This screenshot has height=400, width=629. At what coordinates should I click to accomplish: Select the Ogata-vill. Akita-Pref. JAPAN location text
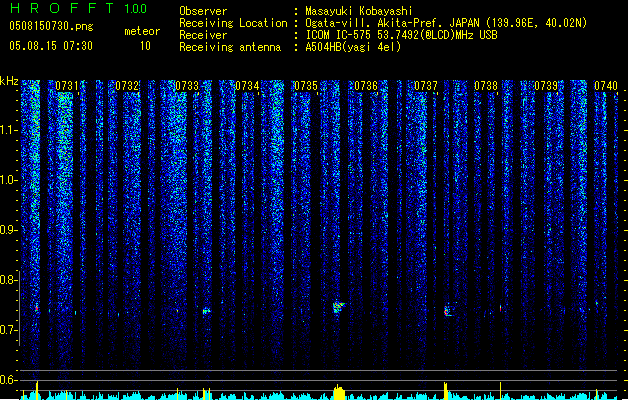coord(446,23)
